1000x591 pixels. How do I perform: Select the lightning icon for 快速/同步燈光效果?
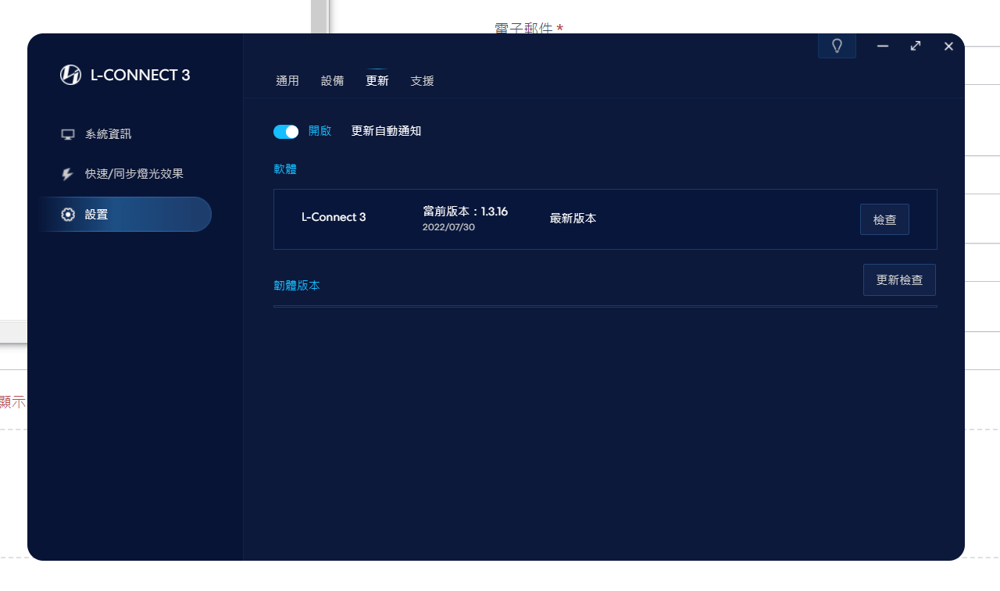click(66, 173)
